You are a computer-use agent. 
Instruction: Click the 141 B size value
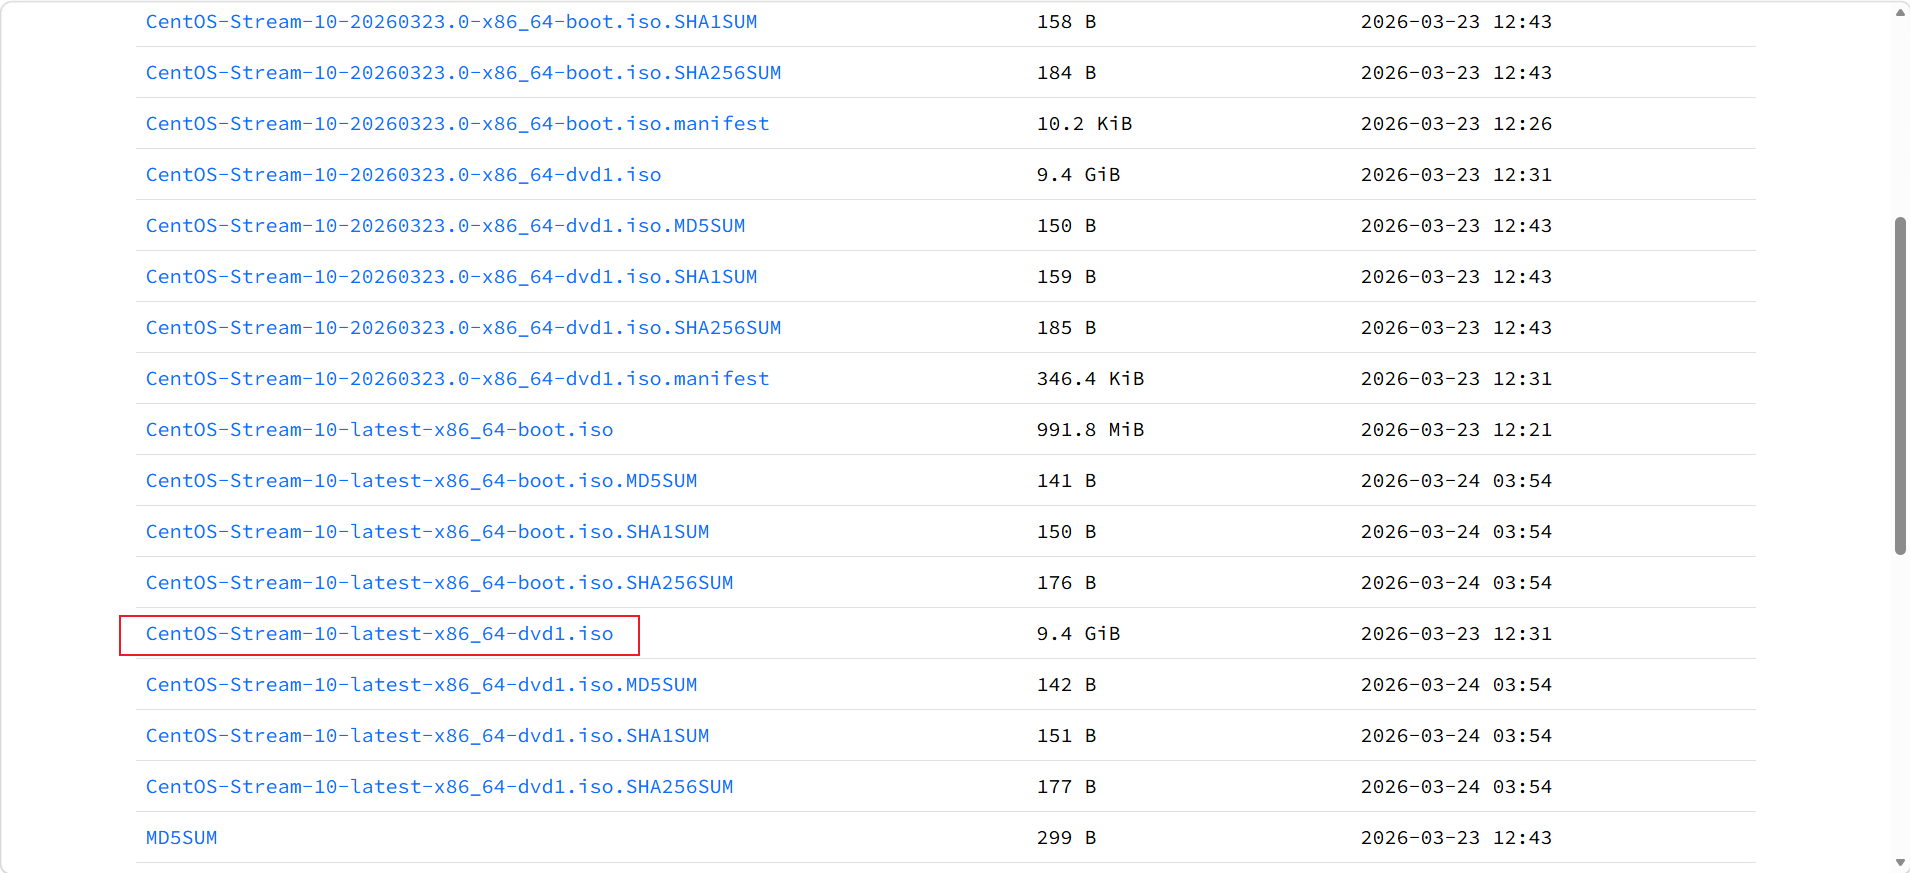pyautogui.click(x=1066, y=481)
